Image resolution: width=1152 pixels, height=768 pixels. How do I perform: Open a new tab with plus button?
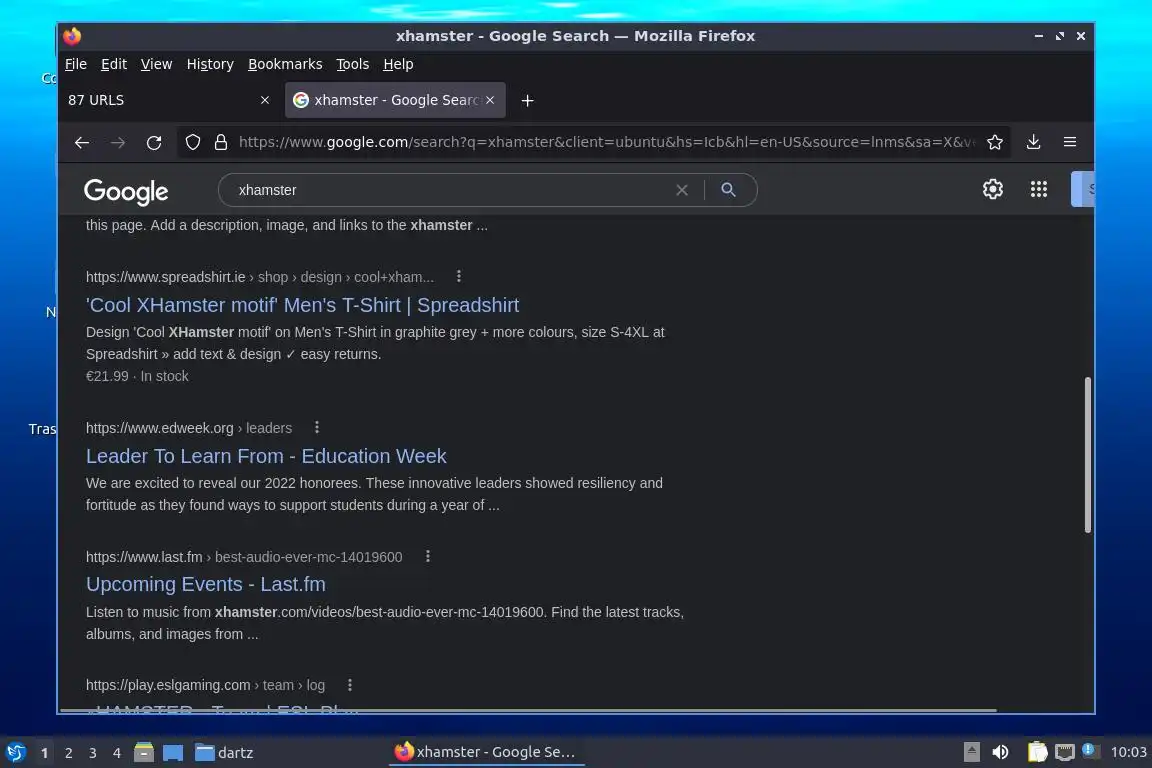click(528, 101)
